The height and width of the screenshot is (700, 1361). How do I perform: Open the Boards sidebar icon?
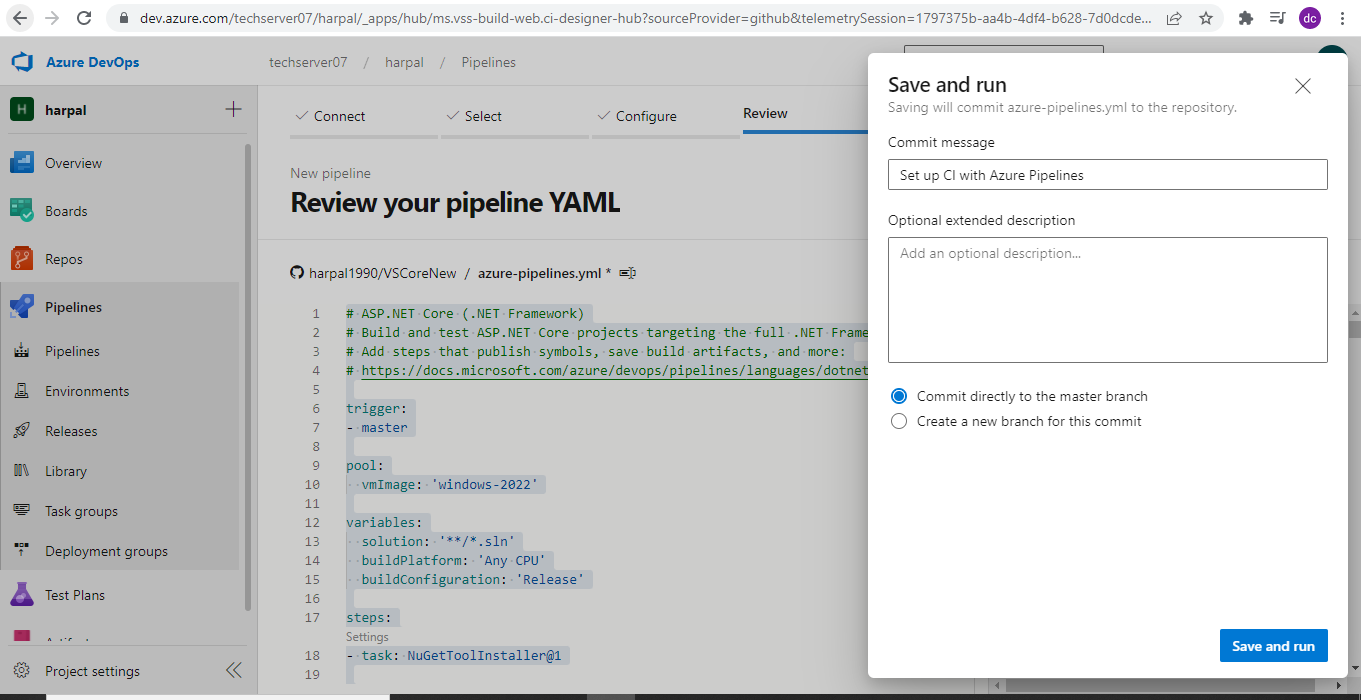point(22,211)
